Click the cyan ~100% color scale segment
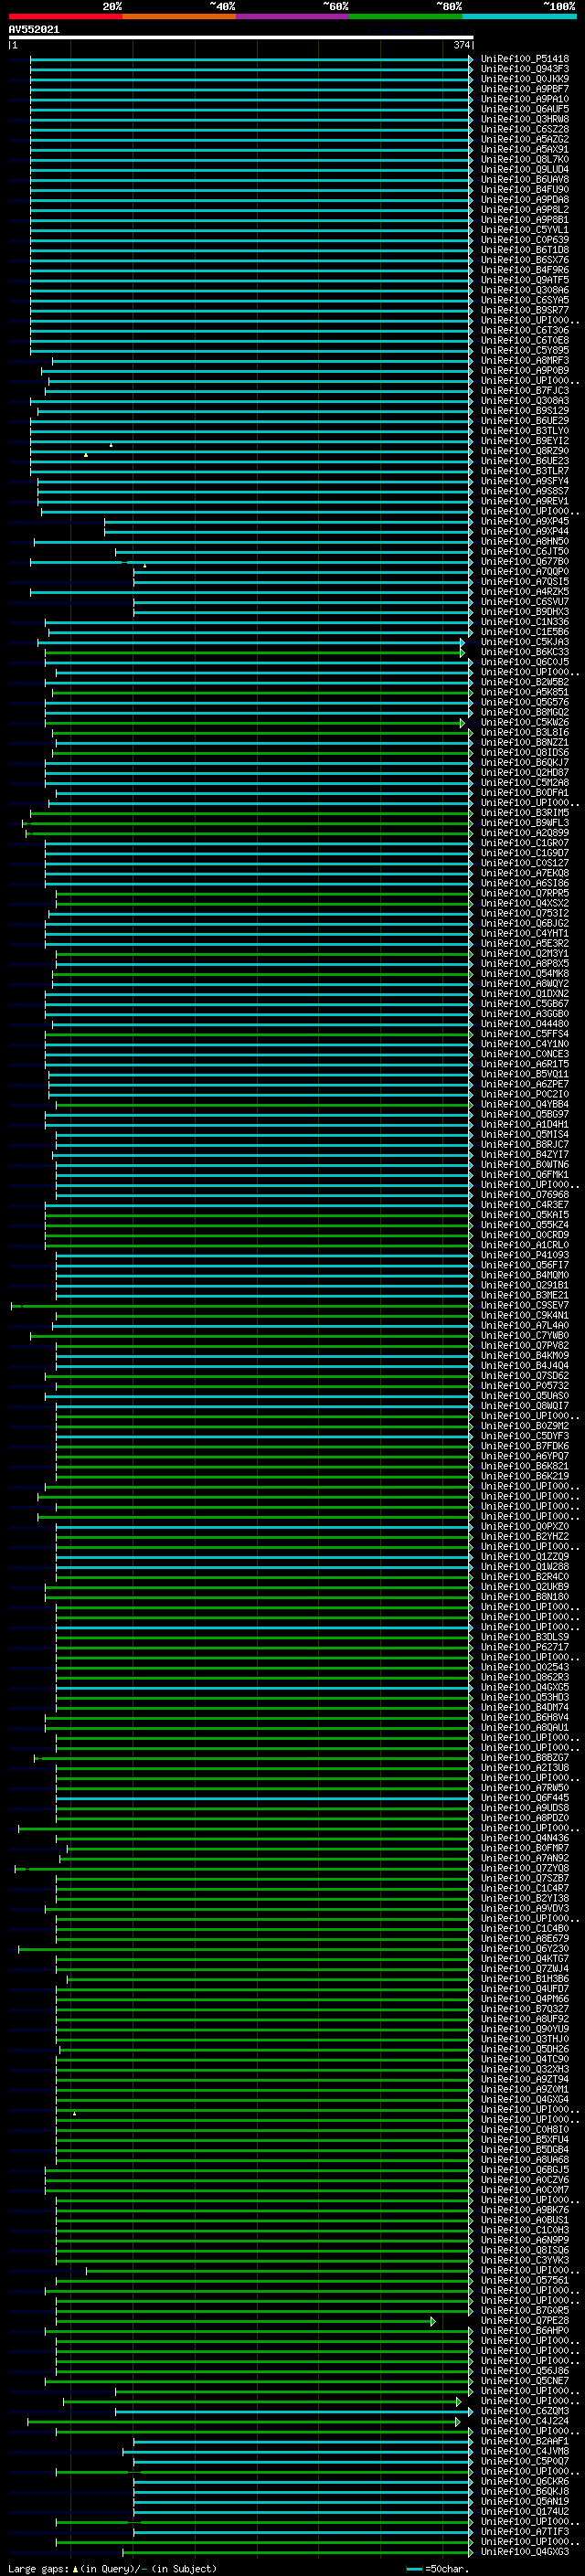The image size is (585, 2576). (520, 16)
